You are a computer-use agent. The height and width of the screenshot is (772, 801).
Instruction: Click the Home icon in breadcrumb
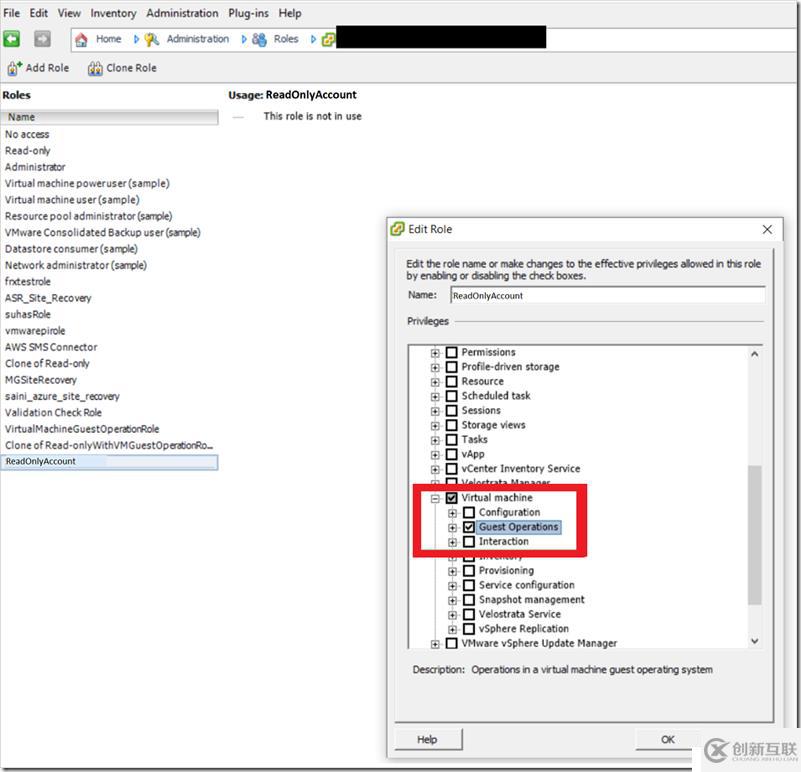click(x=83, y=39)
